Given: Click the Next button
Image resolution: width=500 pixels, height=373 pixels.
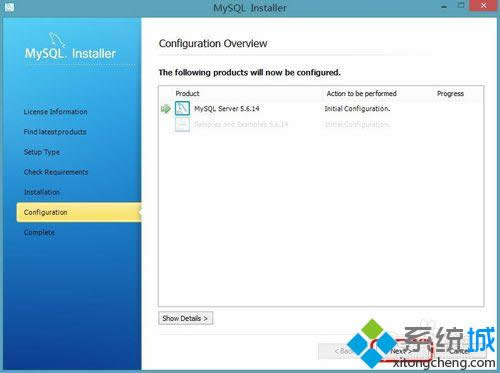Looking at the screenshot, I should pyautogui.click(x=402, y=351).
